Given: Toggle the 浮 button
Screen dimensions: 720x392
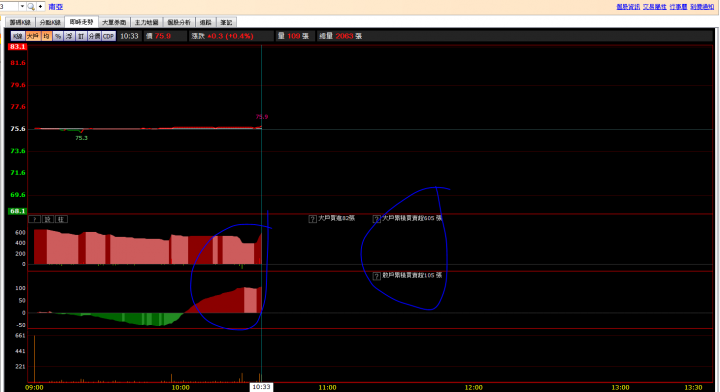Looking at the screenshot, I should (x=69, y=36).
